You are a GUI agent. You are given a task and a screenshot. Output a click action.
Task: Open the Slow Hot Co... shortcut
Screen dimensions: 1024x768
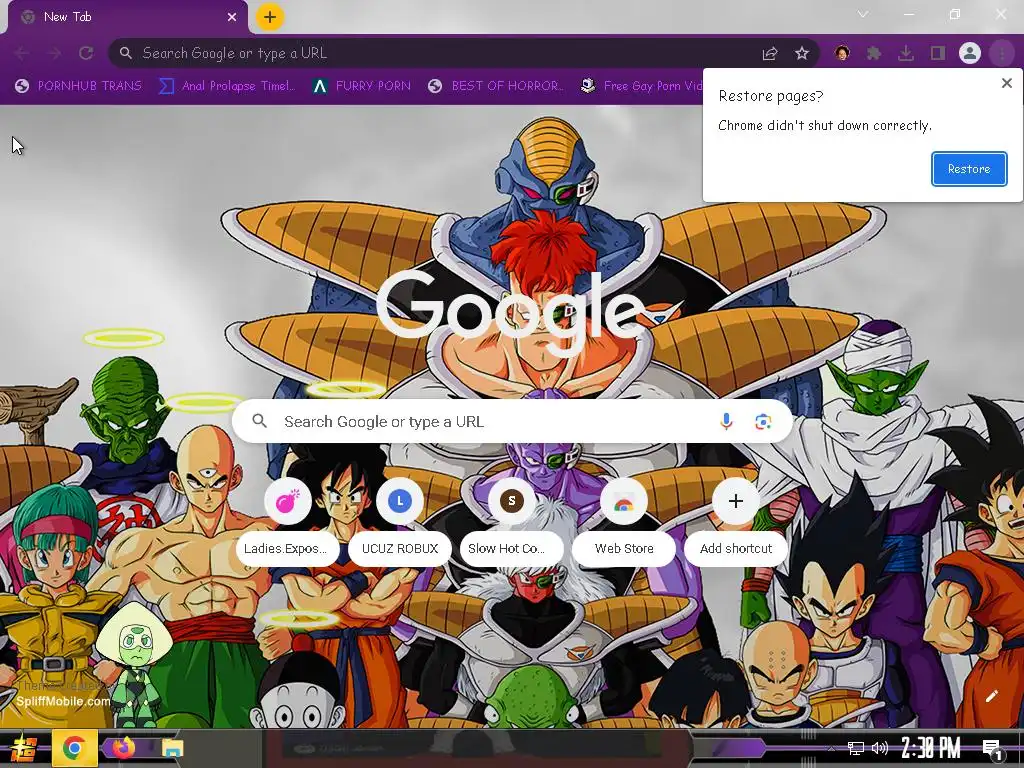point(511,522)
